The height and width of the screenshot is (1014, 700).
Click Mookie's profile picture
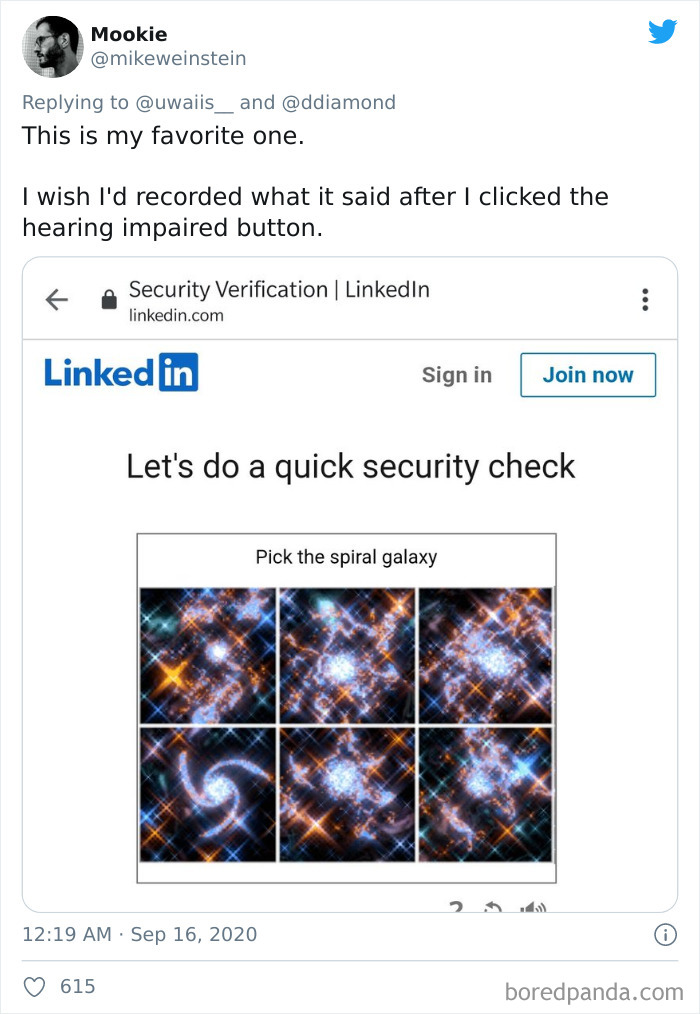coord(52,46)
